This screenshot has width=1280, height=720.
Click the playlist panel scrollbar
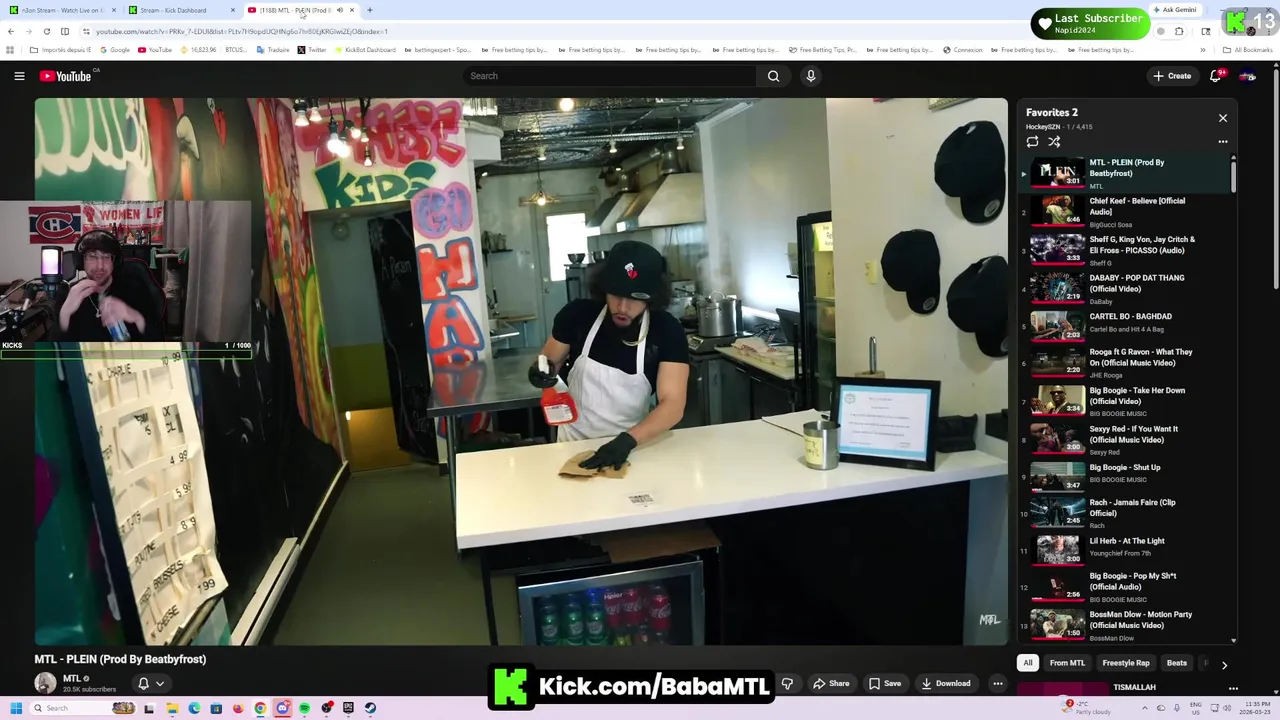[x=1233, y=176]
